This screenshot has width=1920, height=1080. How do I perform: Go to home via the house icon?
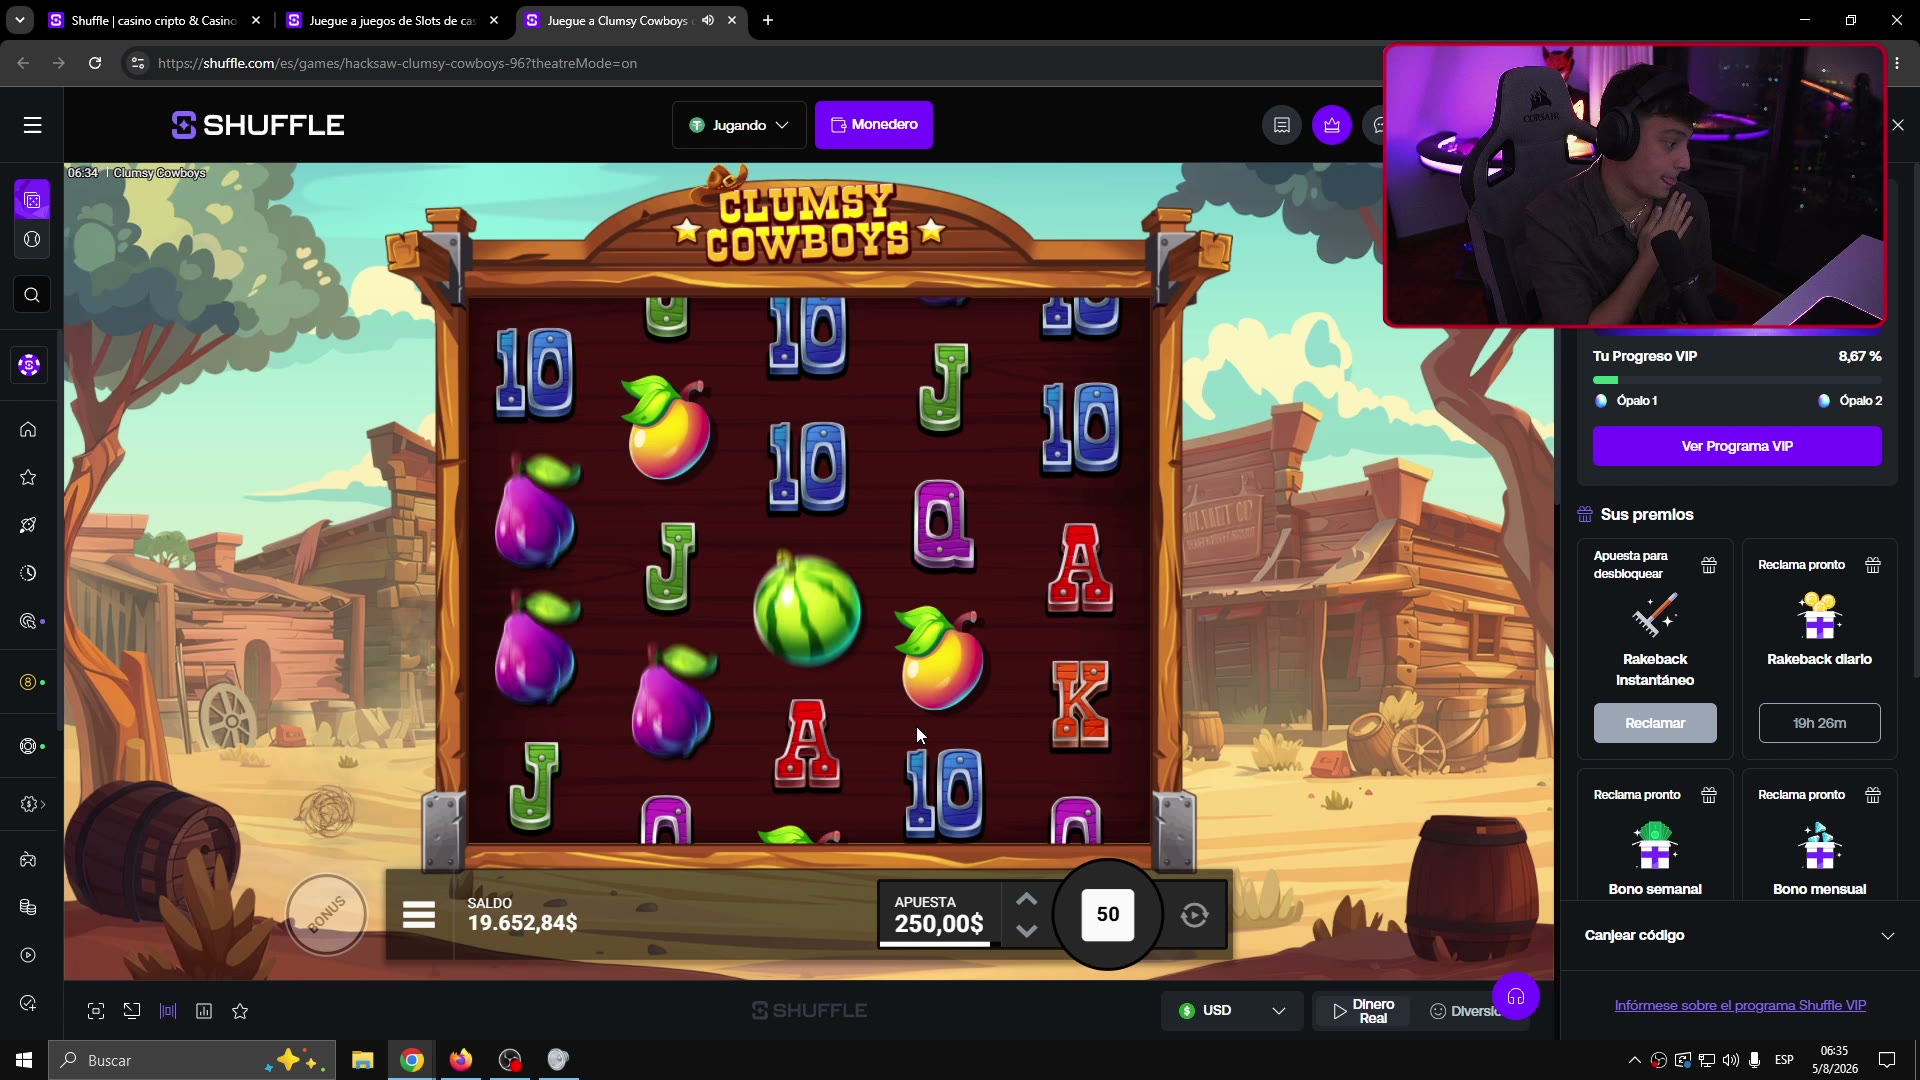28,429
